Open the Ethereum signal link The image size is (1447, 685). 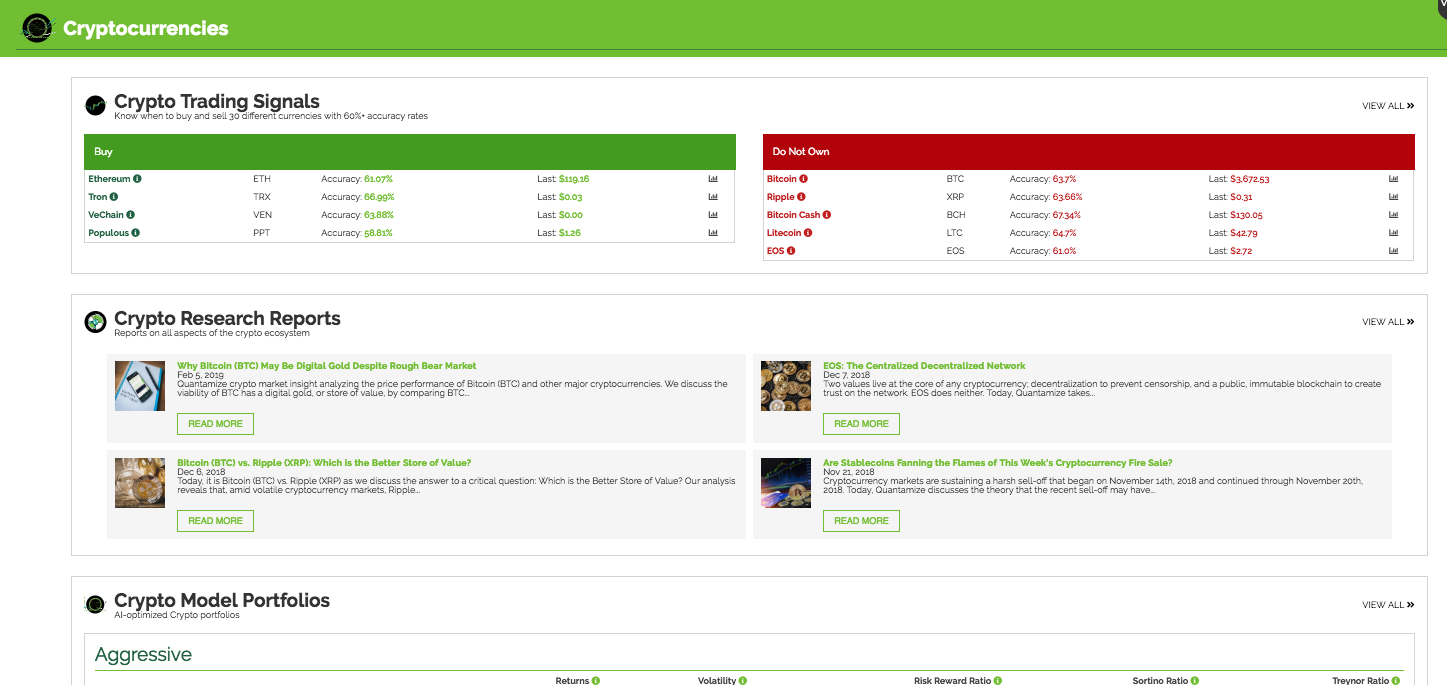(109, 179)
